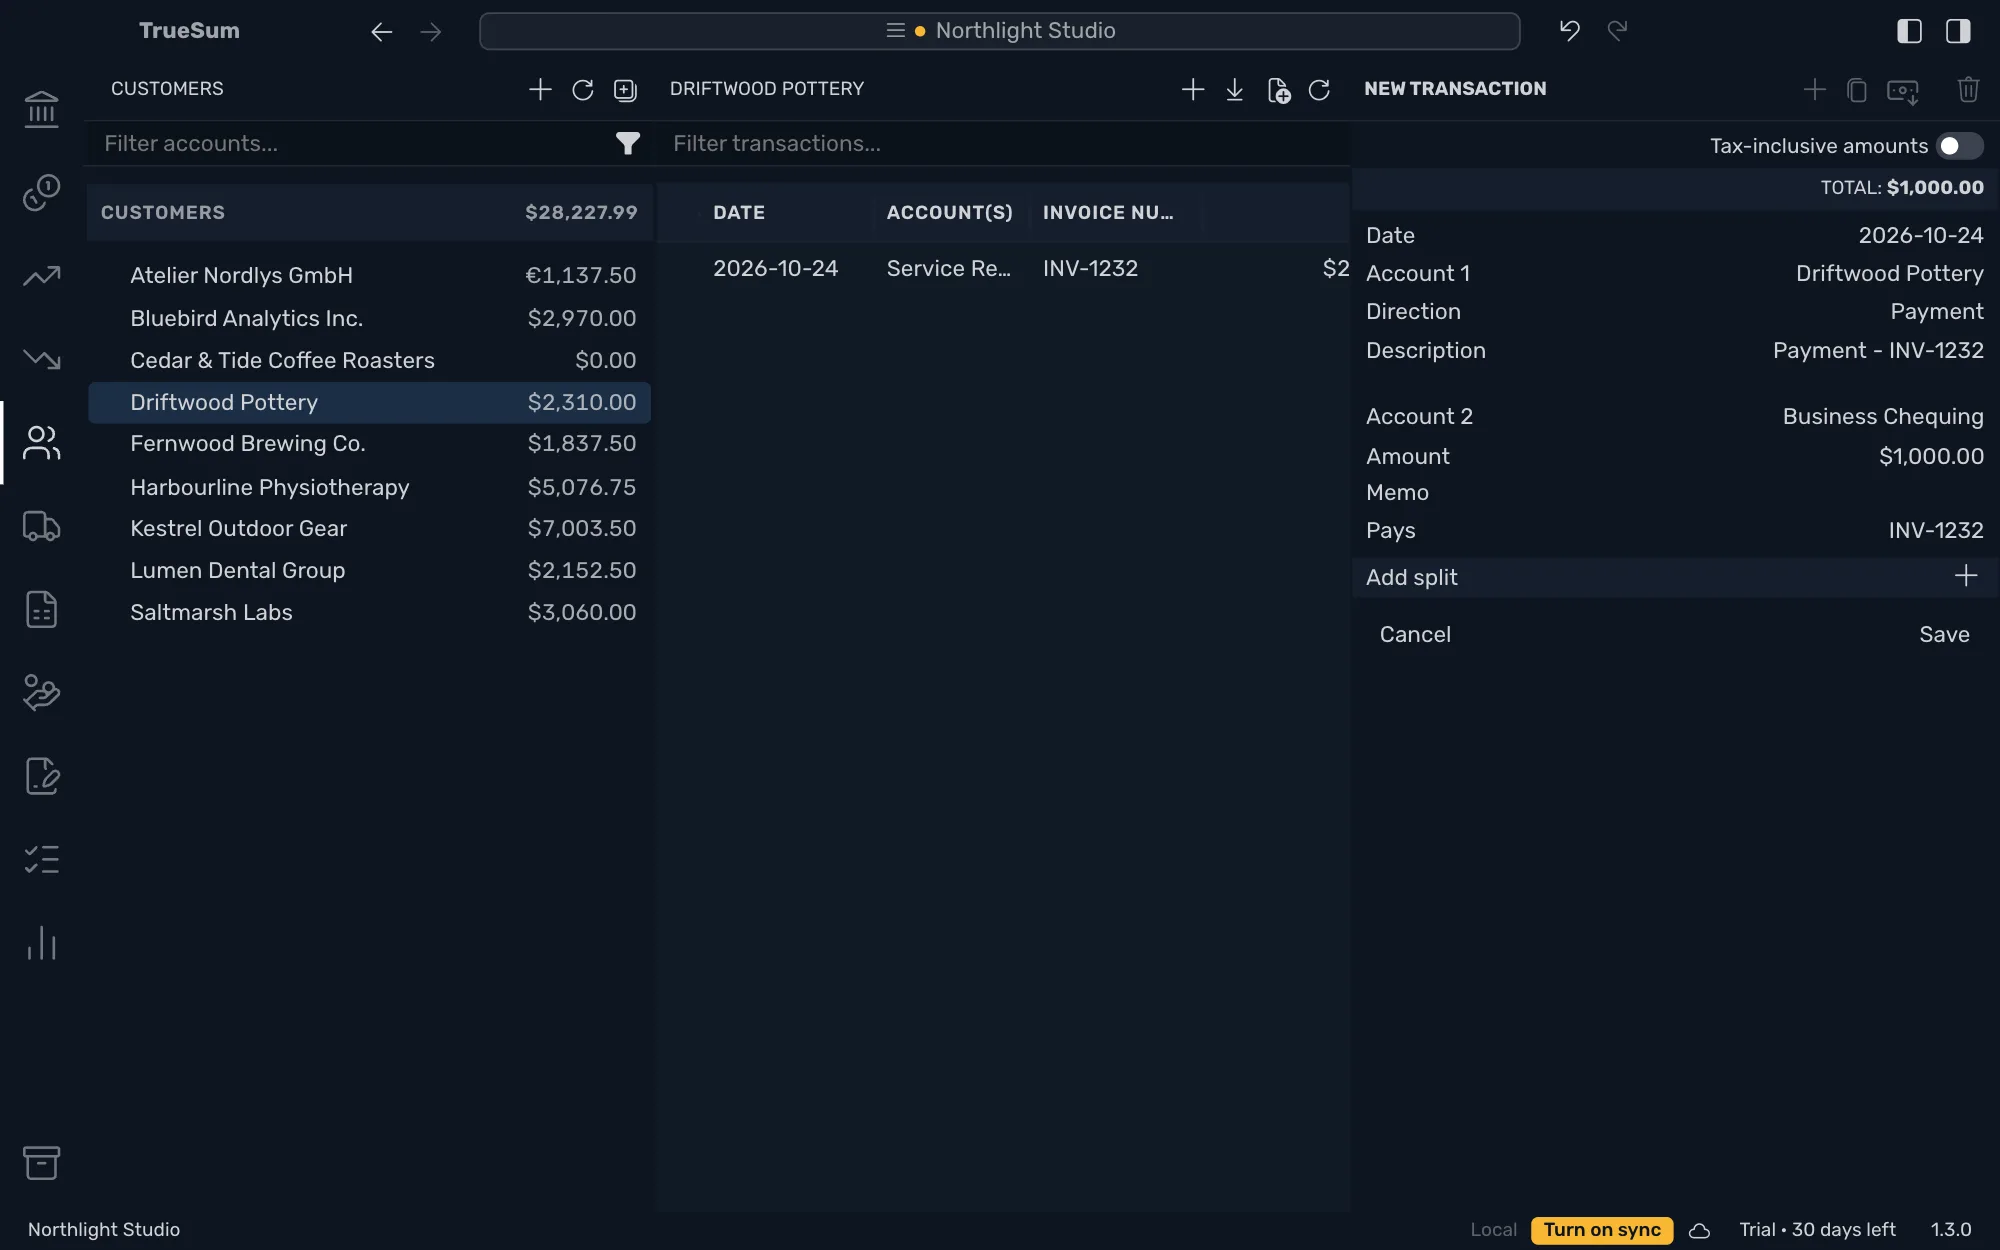The height and width of the screenshot is (1250, 2000).
Task: Open the checklist tasks sidebar icon
Action: (x=41, y=859)
